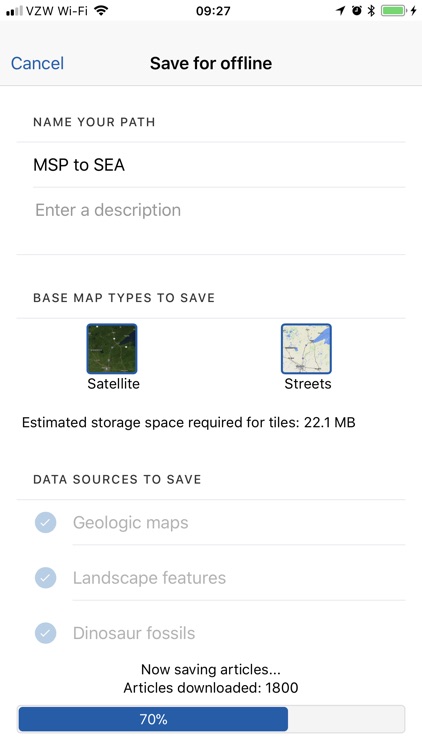Tap the 70% download progress bar
Image resolution: width=422 pixels, height=750 pixels.
coord(211,719)
